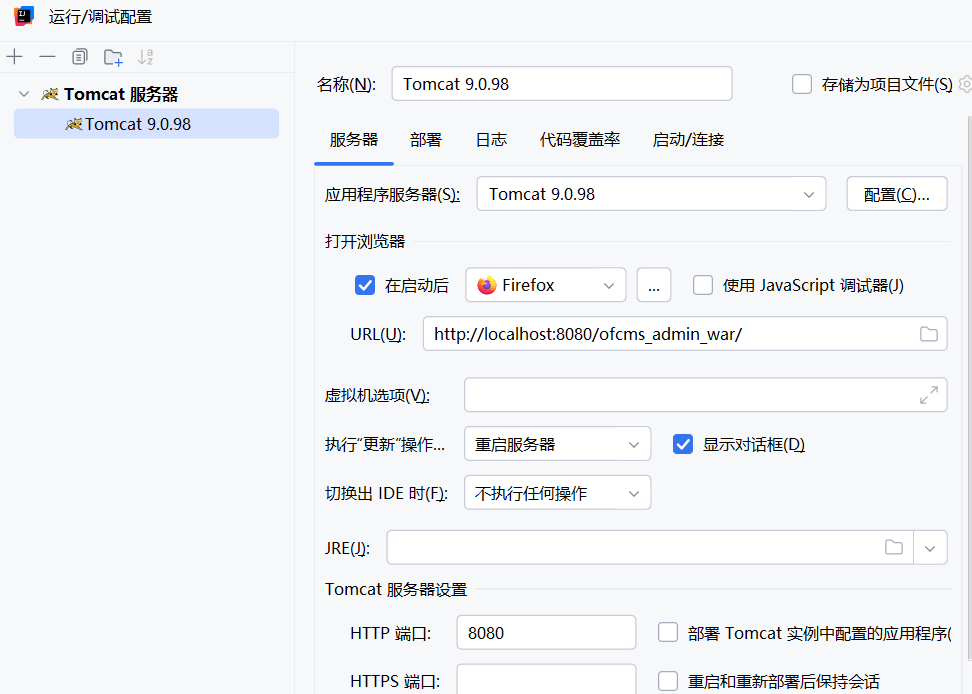This screenshot has height=694, width=972.
Task: Open the Firefox browser selection dropdown
Action: [x=545, y=285]
